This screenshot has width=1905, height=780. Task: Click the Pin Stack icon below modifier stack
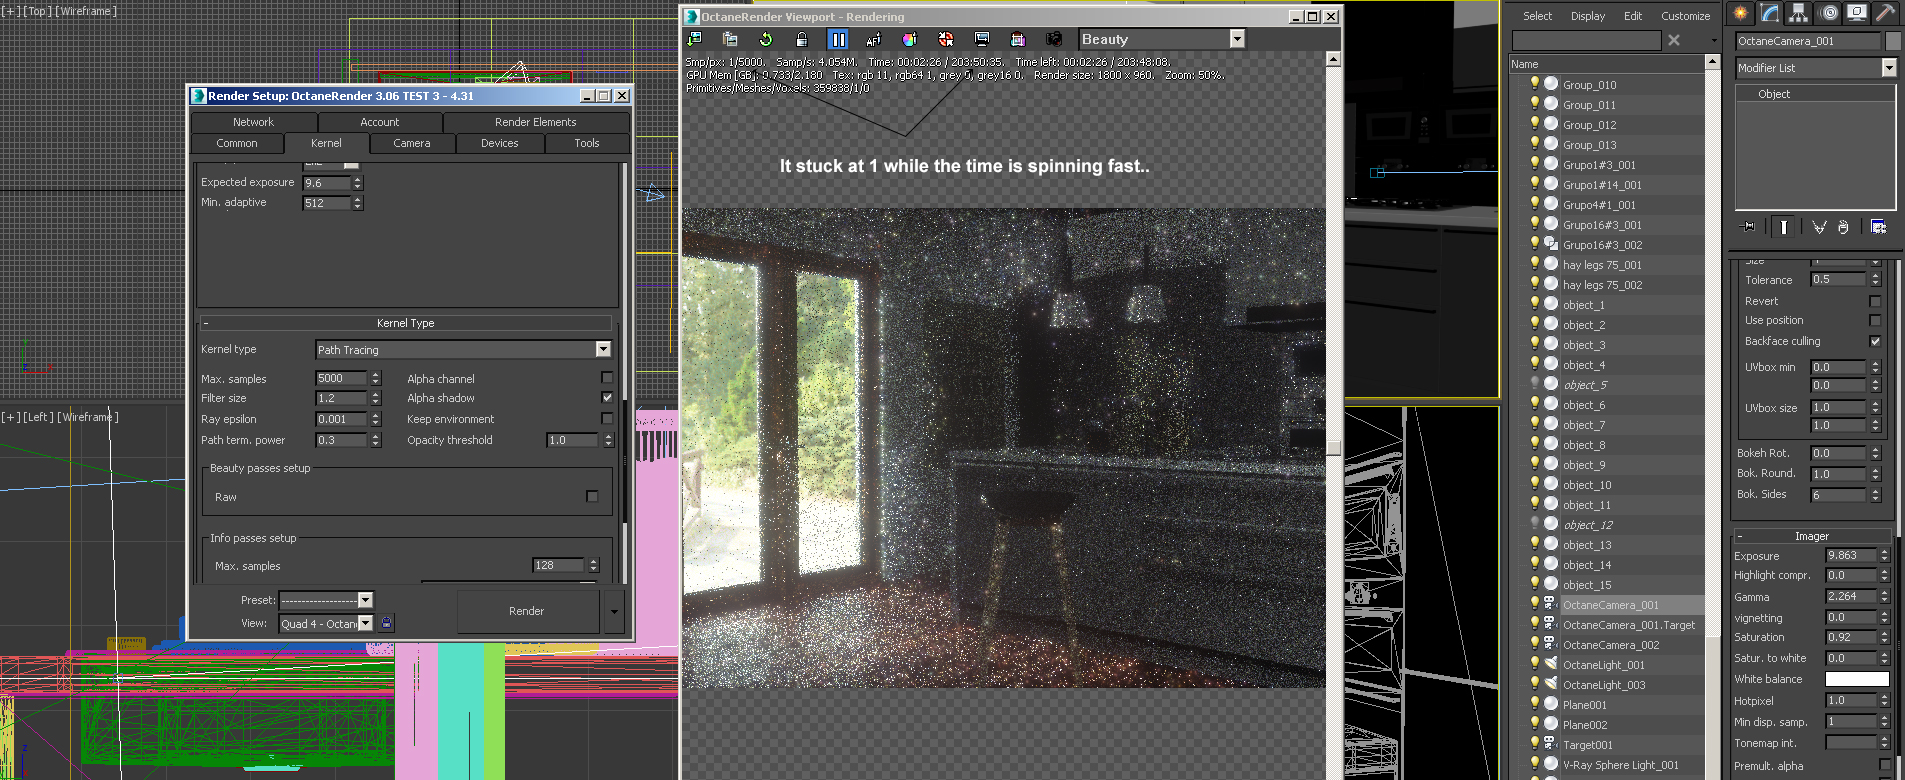point(1749,227)
